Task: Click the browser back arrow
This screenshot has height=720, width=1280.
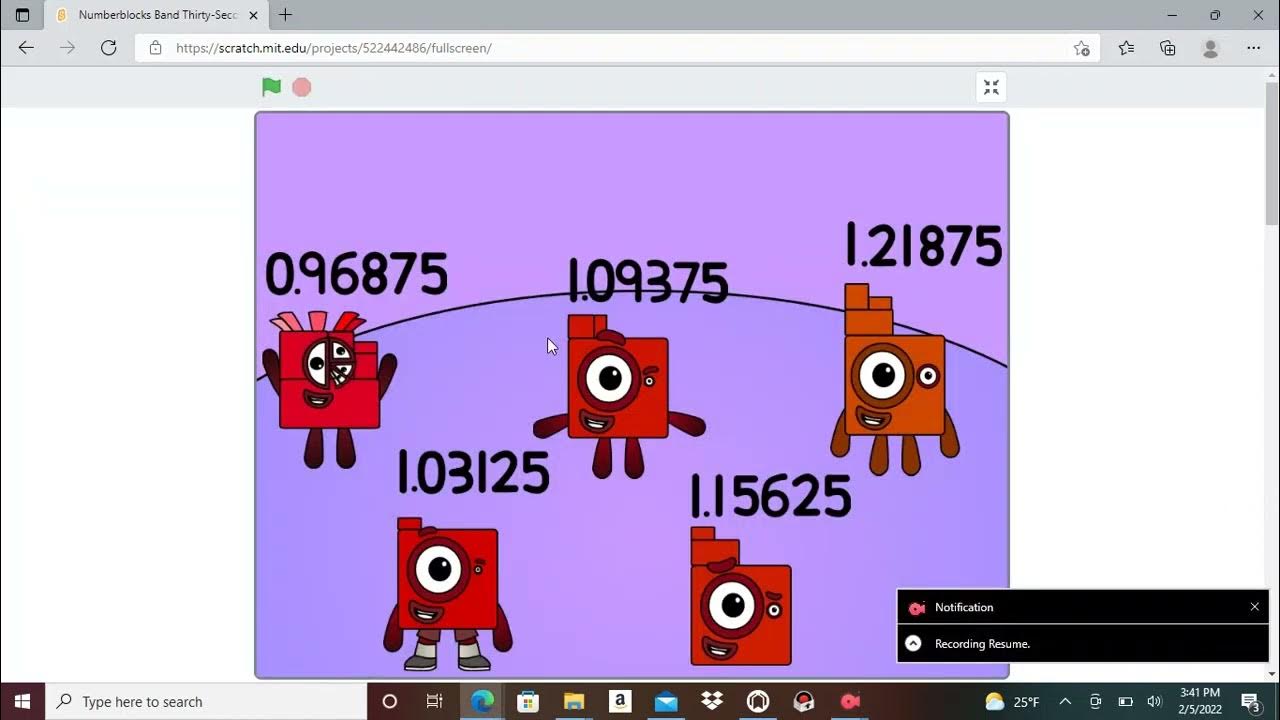Action: [x=26, y=48]
